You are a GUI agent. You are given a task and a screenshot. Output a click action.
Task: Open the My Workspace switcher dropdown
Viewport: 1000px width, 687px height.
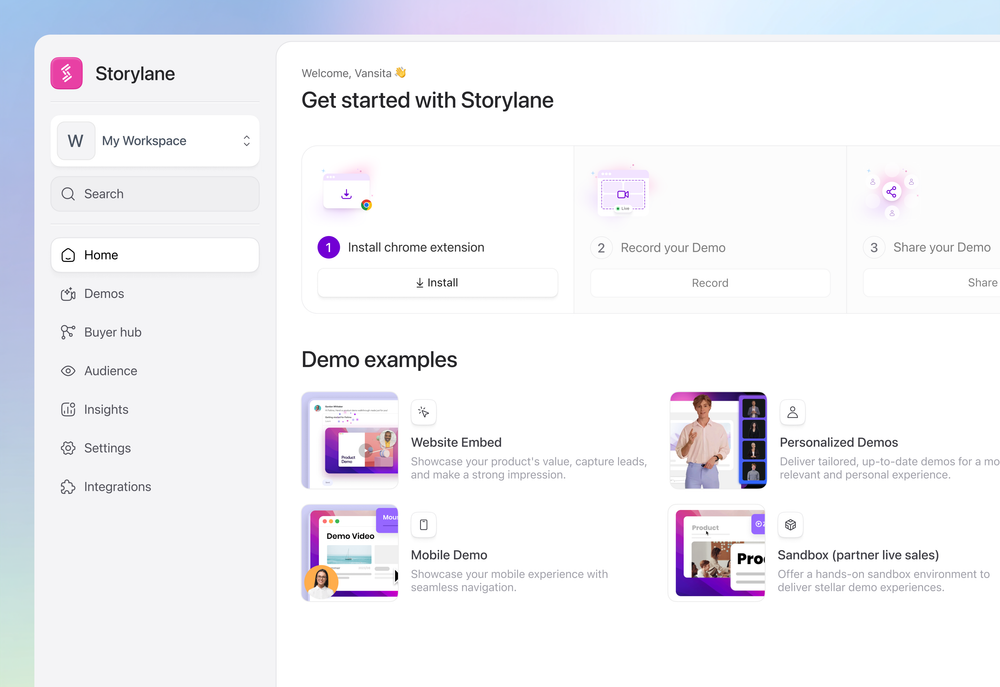[155, 141]
